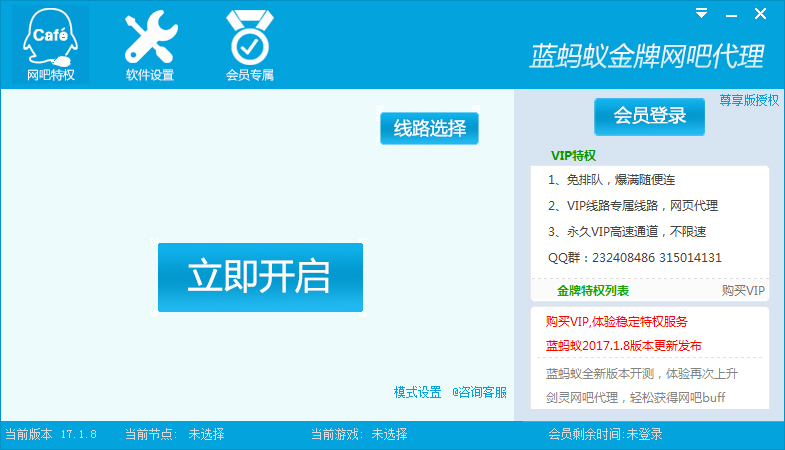Image resolution: width=785 pixels, height=450 pixels.
Task: Open the 网吧特权 Café penguin tab
Action: [x=50, y=45]
